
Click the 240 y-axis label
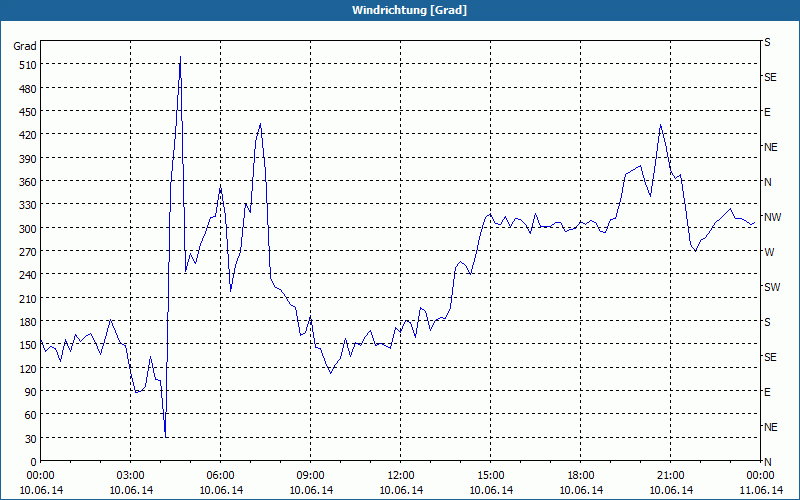28,276
